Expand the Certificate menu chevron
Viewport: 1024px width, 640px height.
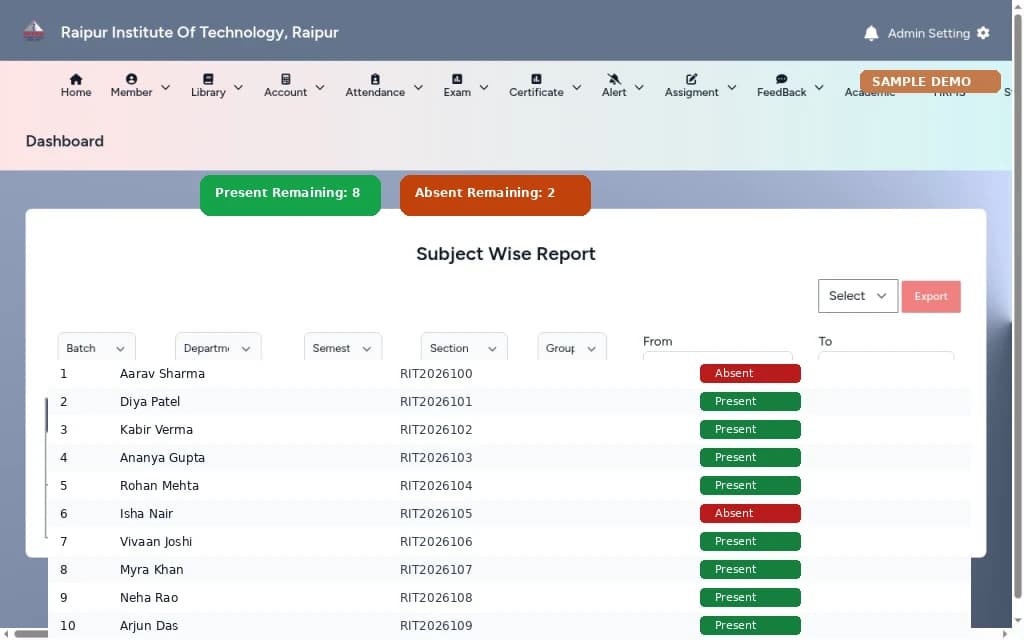click(577, 87)
